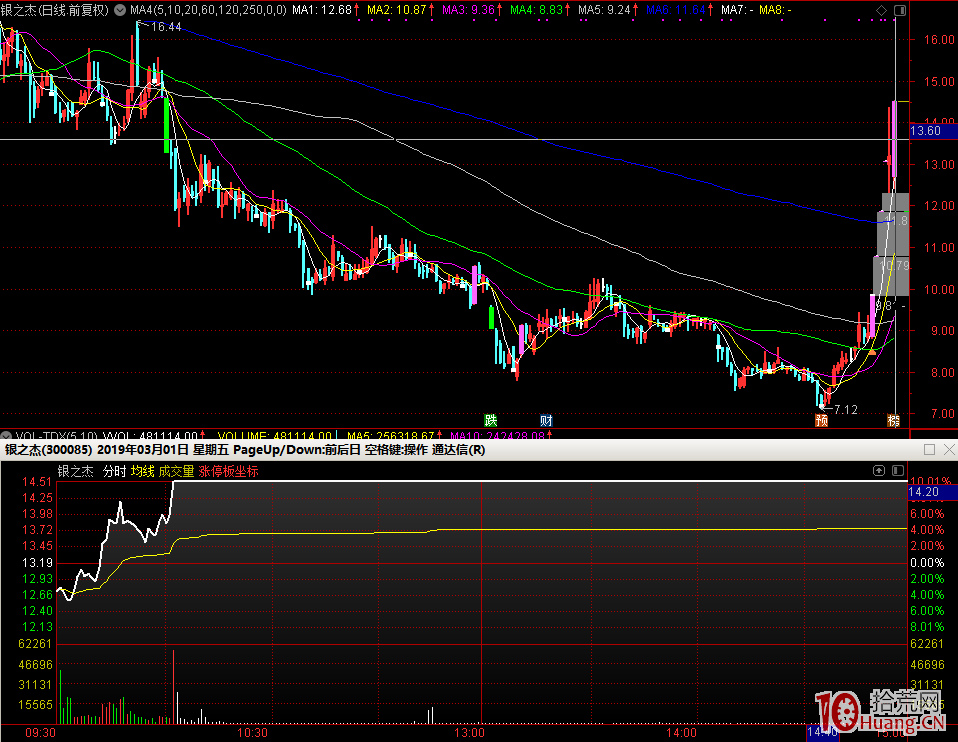Click the 13.60 price label on axis
Image resolution: width=958 pixels, height=742 pixels.
pos(925,131)
